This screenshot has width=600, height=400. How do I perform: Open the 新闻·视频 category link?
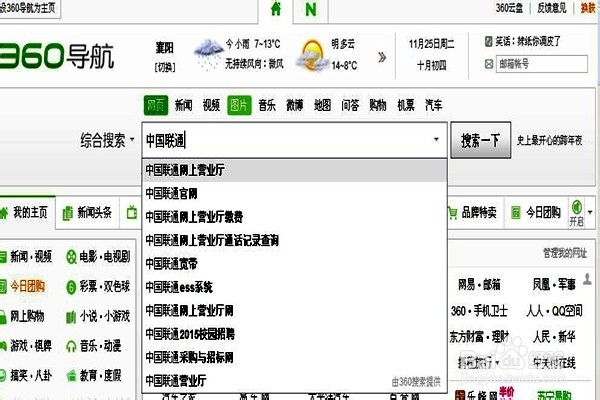(x=31, y=256)
